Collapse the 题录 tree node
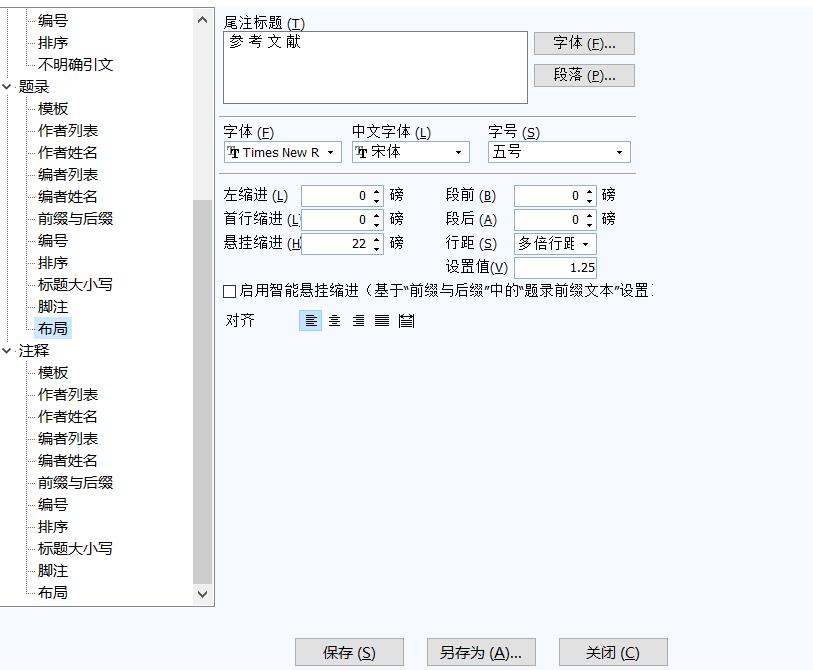This screenshot has height=670, width=813. 7,87
